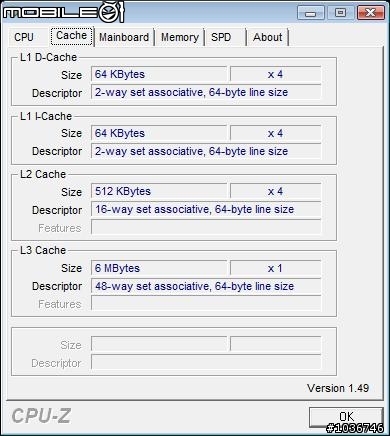The height and width of the screenshot is (436, 390).
Task: Click the empty L3 Cache Features field
Action: point(206,303)
